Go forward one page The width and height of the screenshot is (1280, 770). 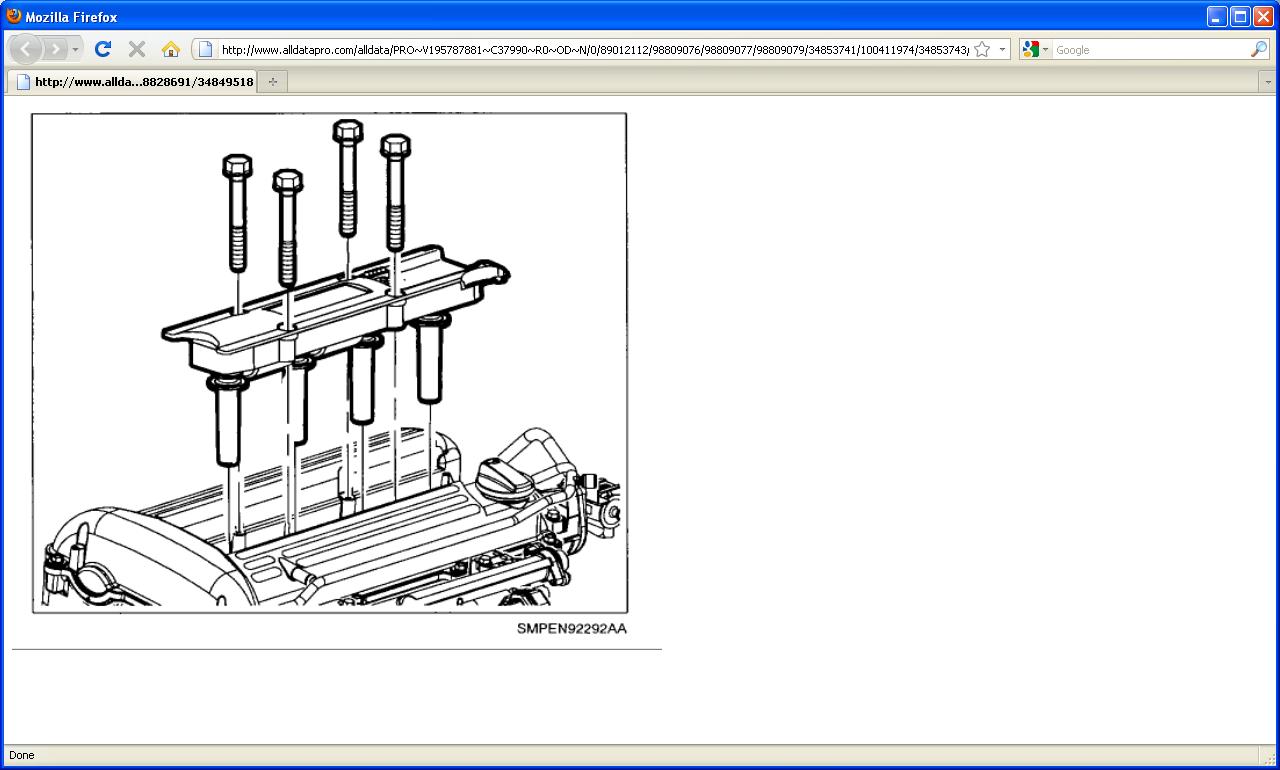pyautogui.click(x=55, y=49)
